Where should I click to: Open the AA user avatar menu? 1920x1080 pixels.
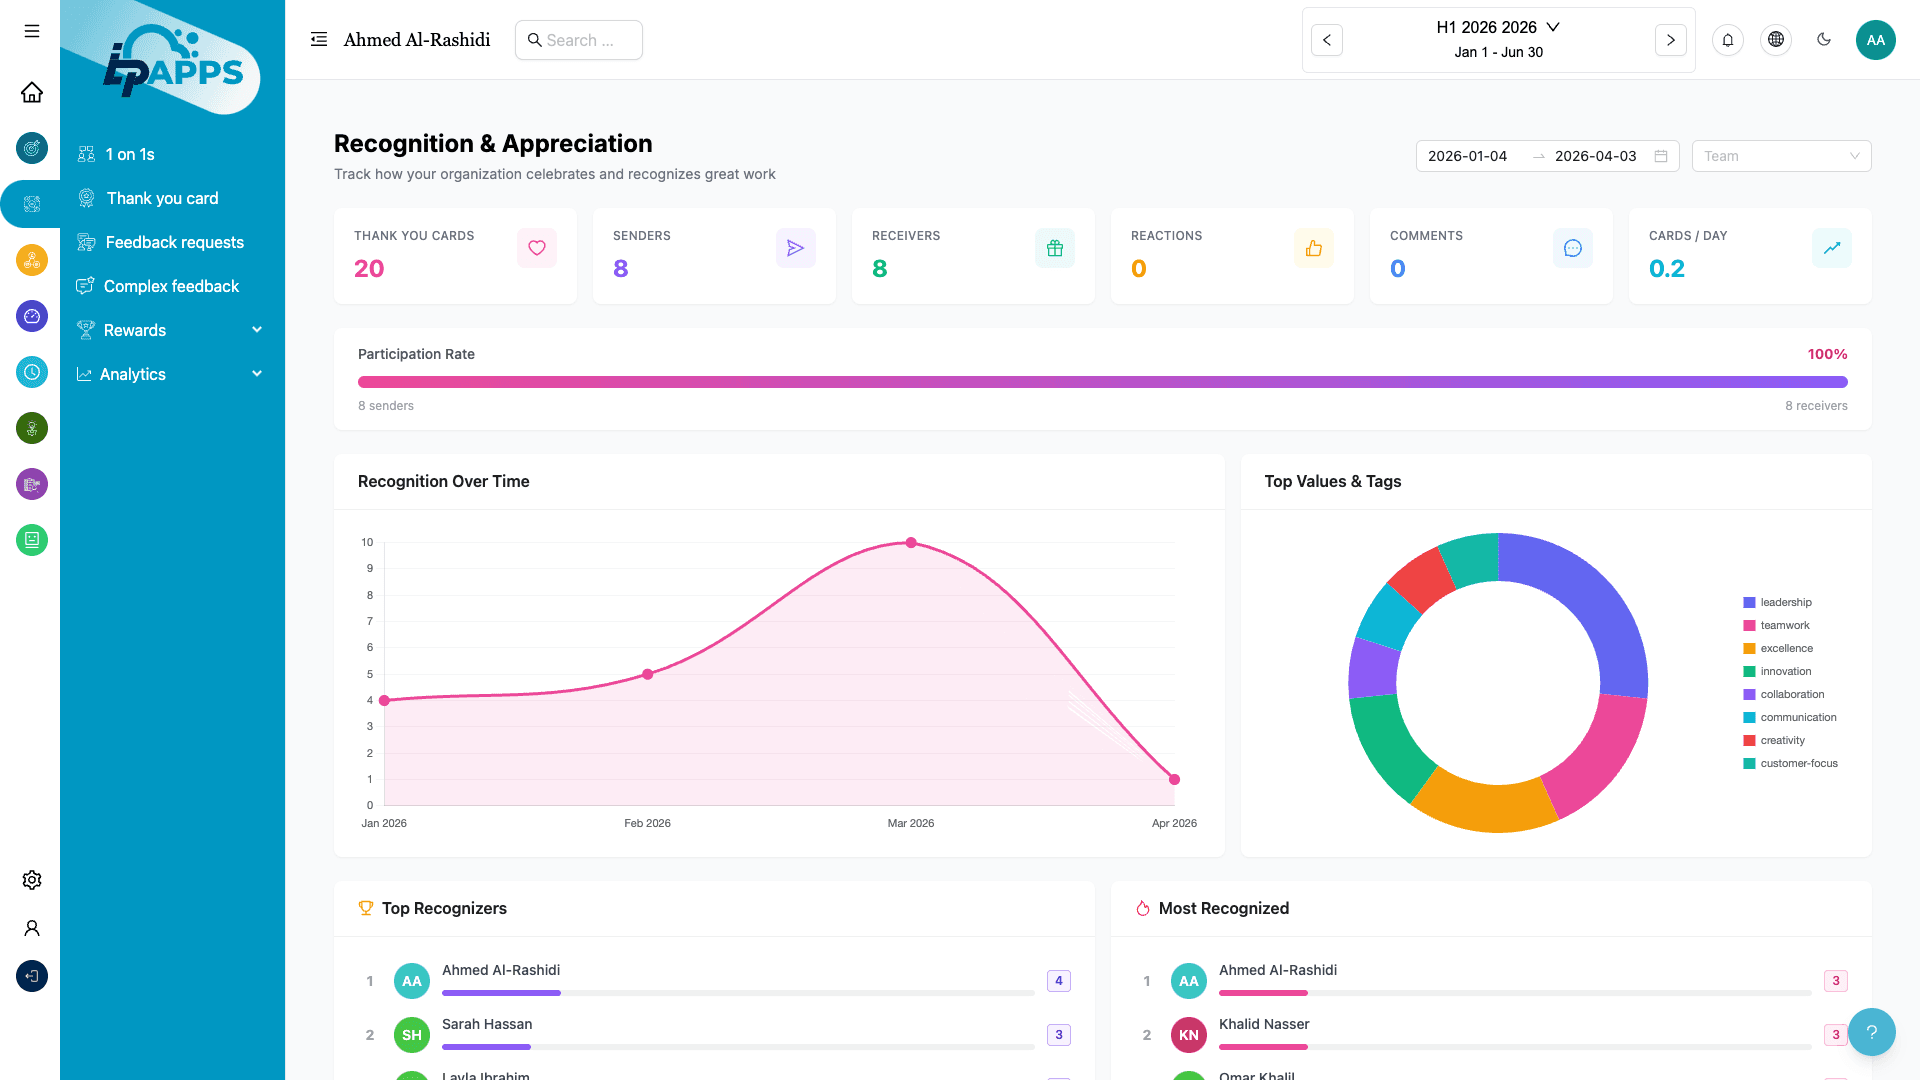1876,40
